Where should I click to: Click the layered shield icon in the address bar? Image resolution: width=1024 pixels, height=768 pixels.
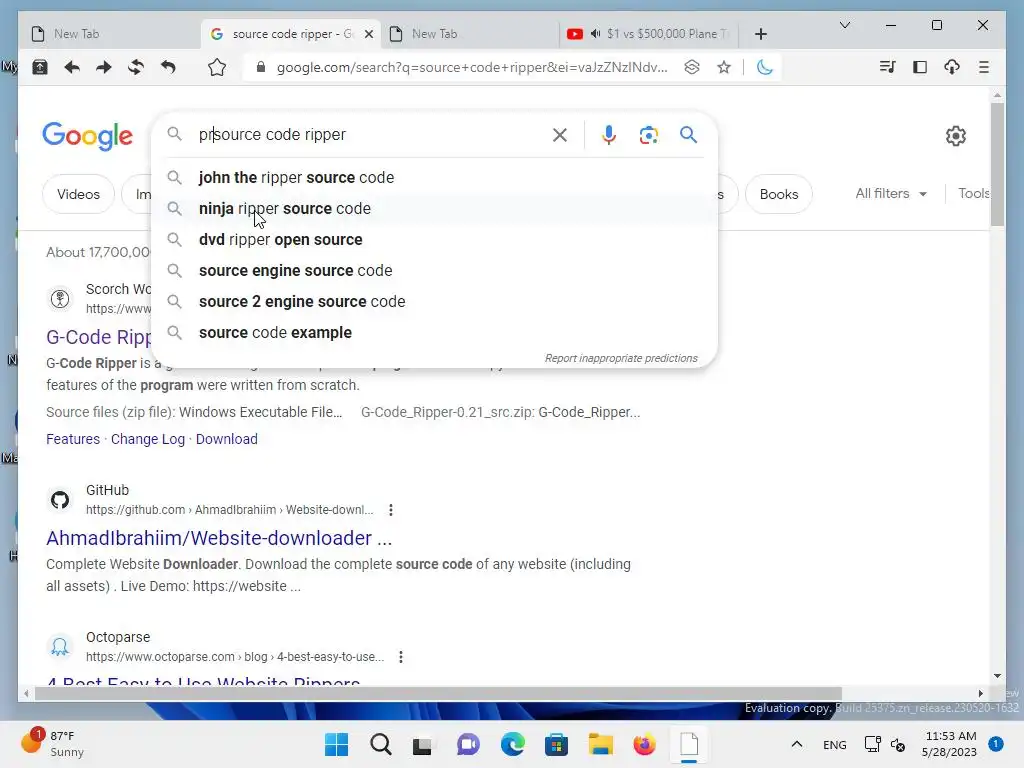692,67
